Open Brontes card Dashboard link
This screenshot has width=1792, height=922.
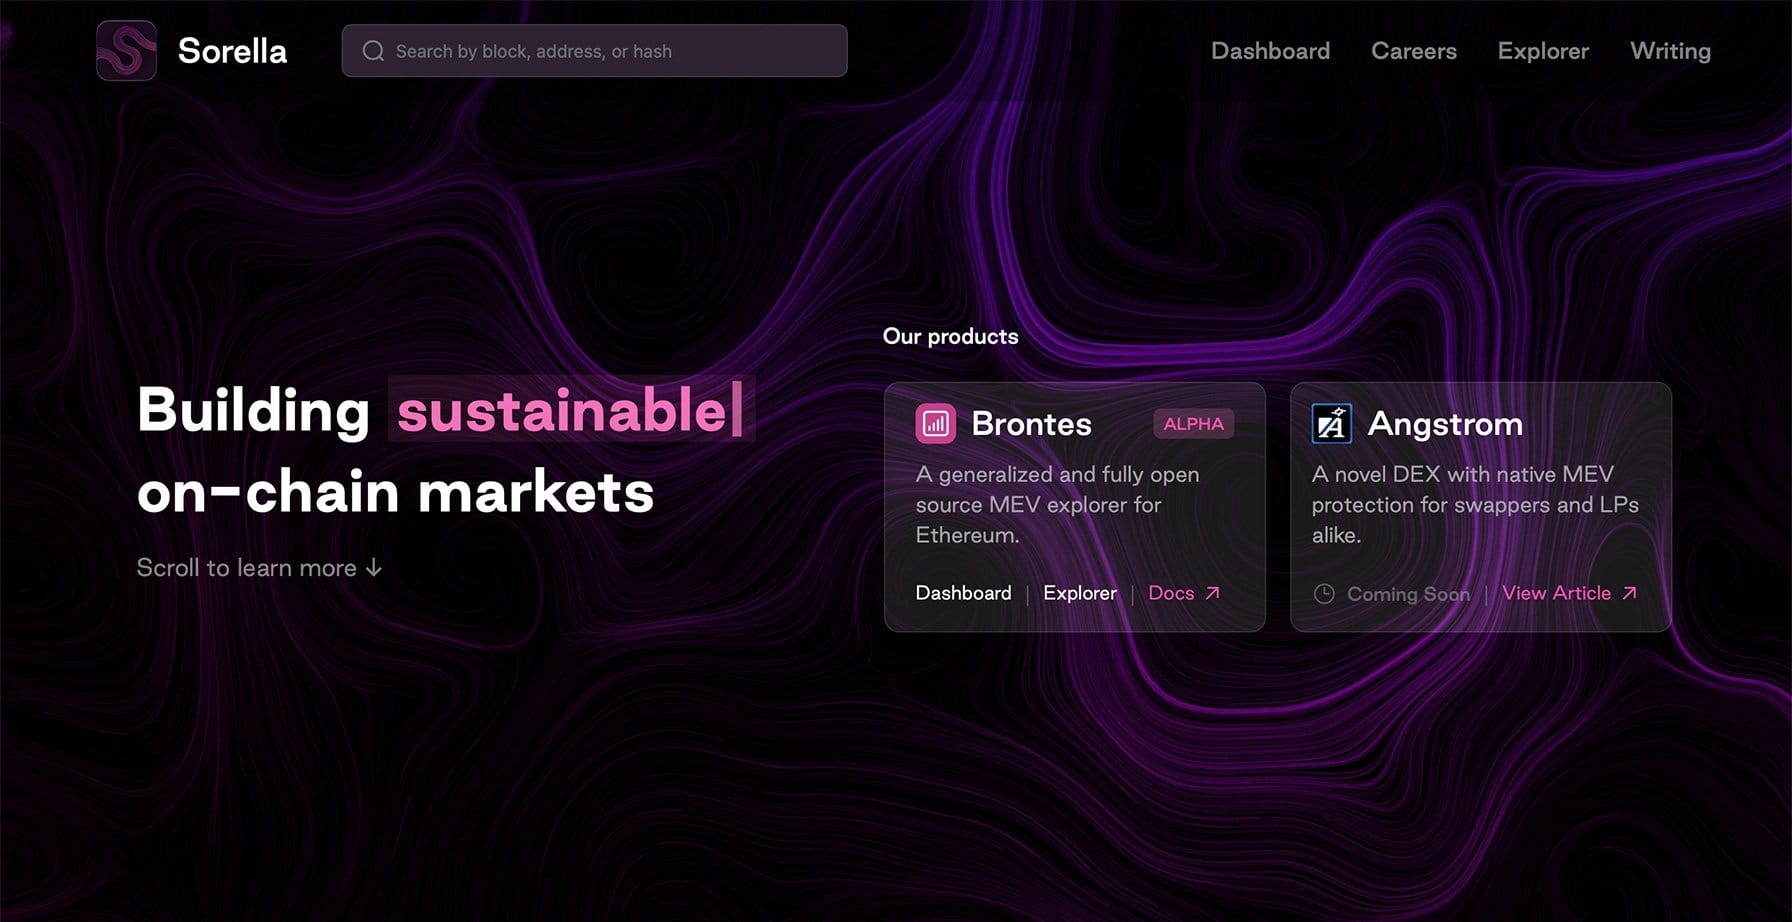click(x=963, y=593)
